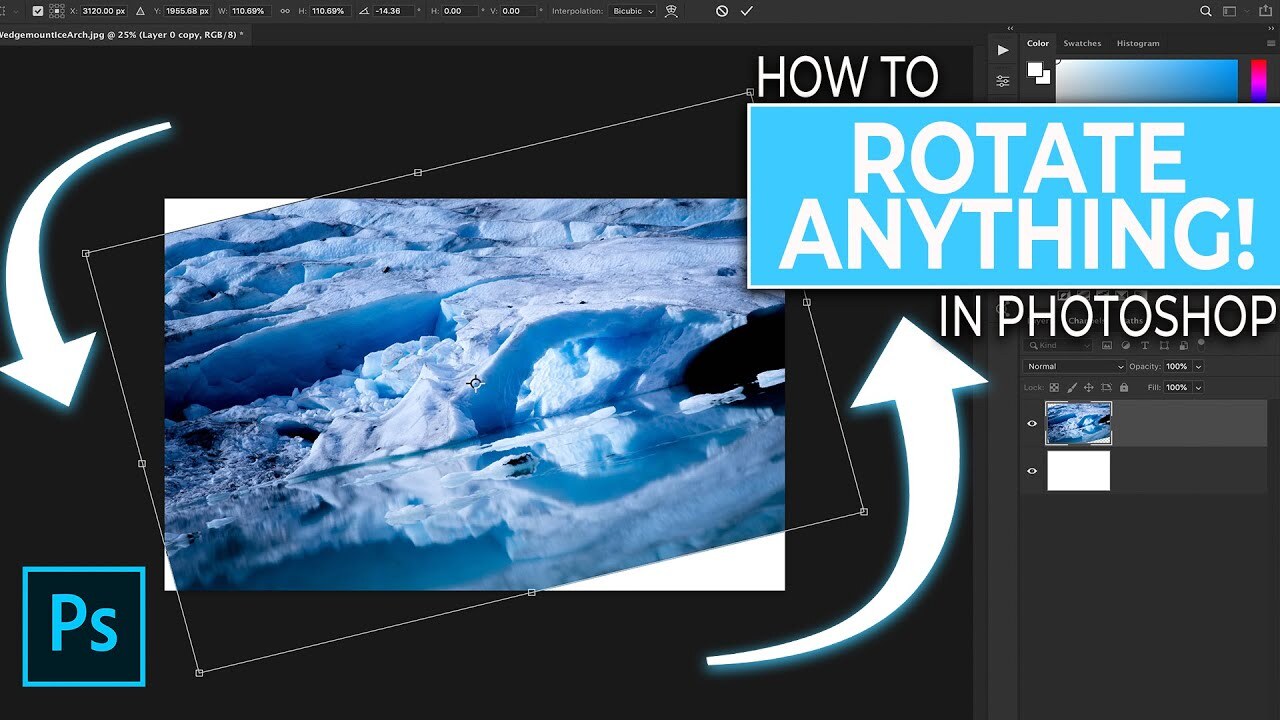Select the ice photo layer thumbnail
Viewport: 1280px width, 720px height.
point(1078,423)
